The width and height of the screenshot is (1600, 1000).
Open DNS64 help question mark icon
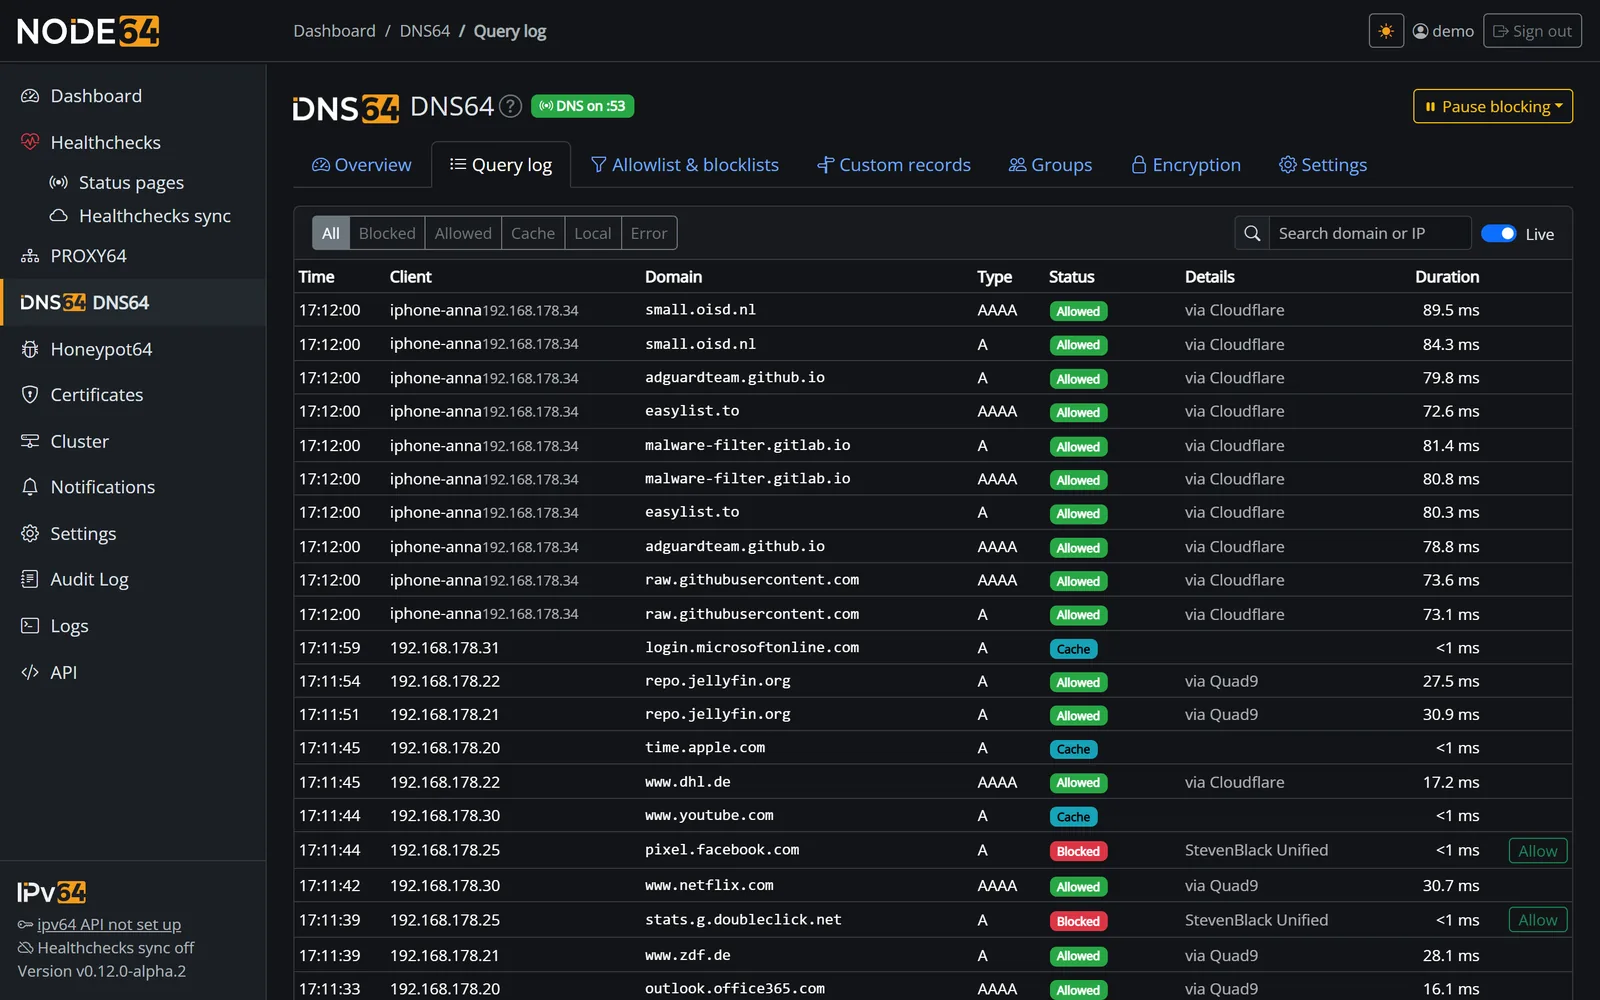point(511,106)
